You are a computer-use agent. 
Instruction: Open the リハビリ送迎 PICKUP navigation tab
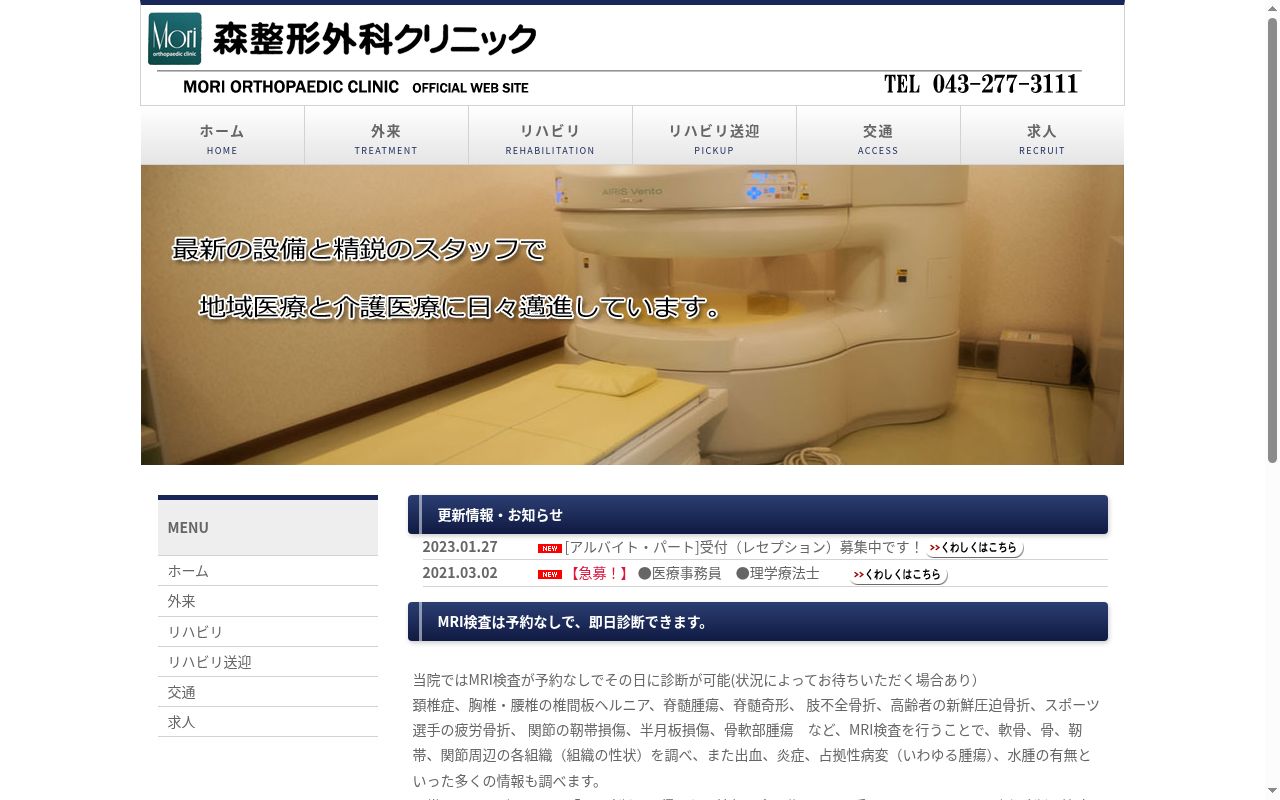click(x=714, y=136)
